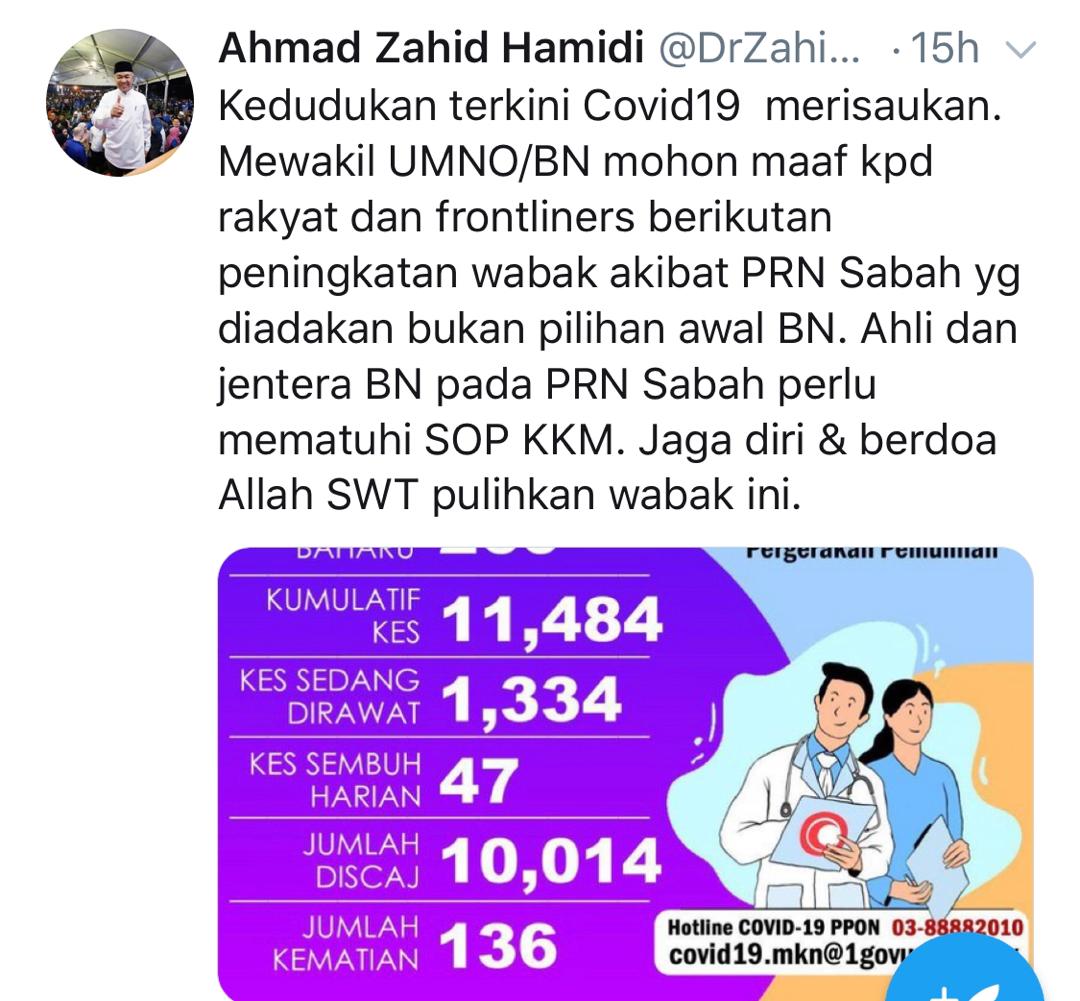The width and height of the screenshot is (1080, 1001).
Task: Tap the KUMULATIF KES label in image
Action: (x=344, y=616)
